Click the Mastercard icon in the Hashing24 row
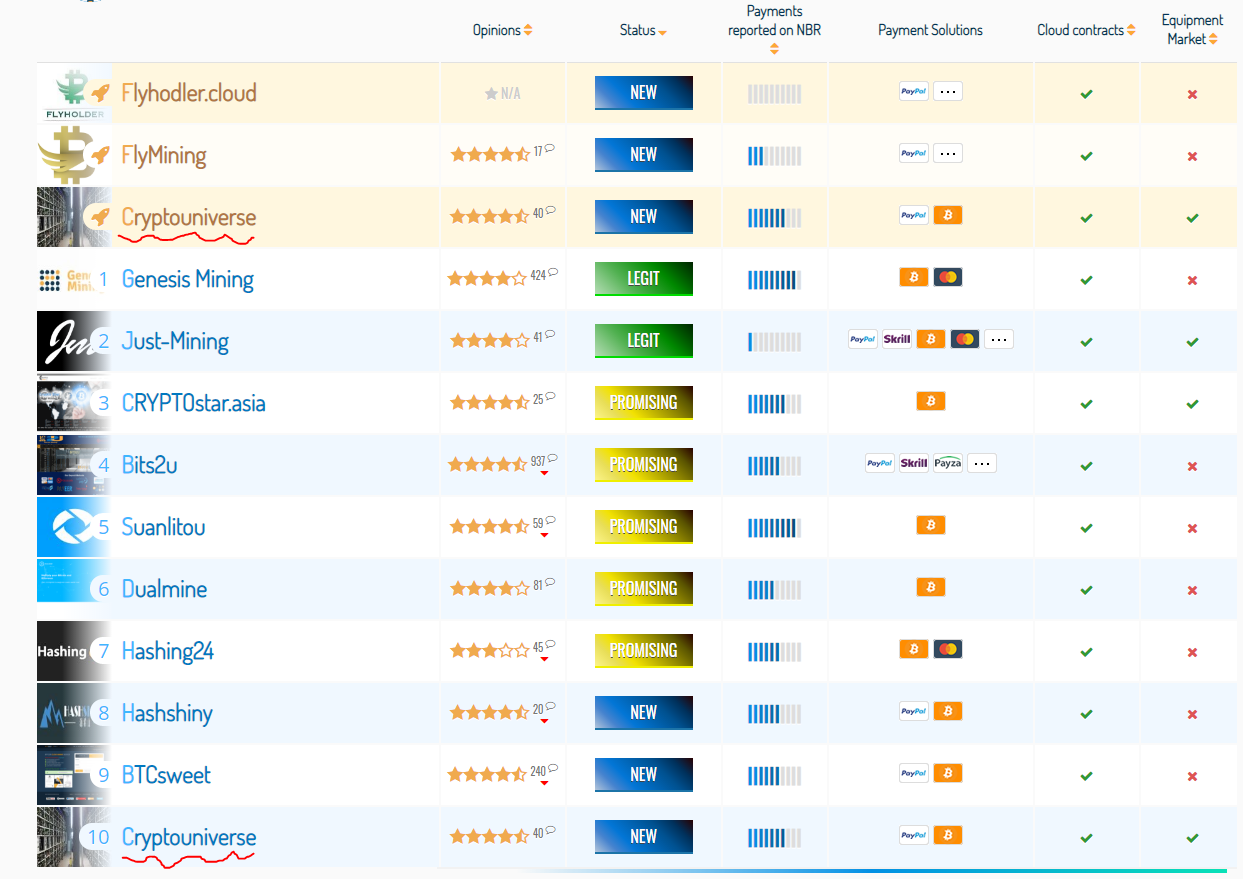The height and width of the screenshot is (879, 1243). tap(948, 649)
